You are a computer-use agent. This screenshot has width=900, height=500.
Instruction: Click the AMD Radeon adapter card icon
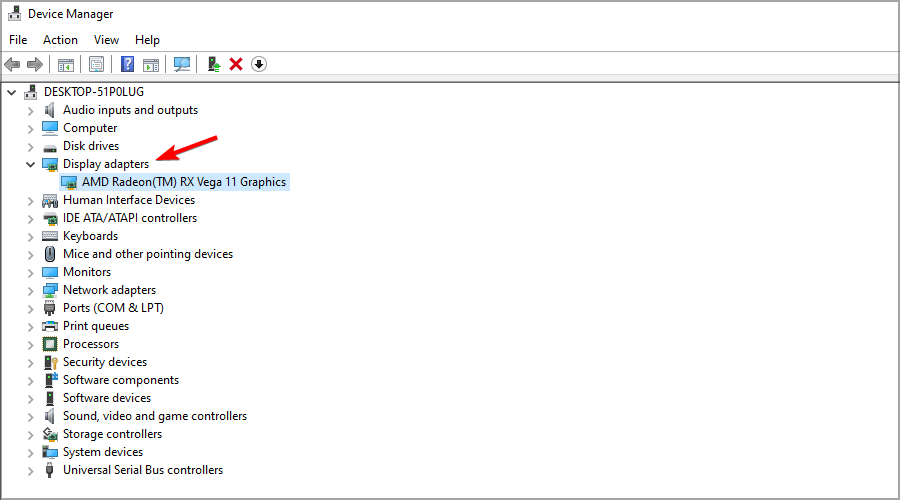(69, 183)
